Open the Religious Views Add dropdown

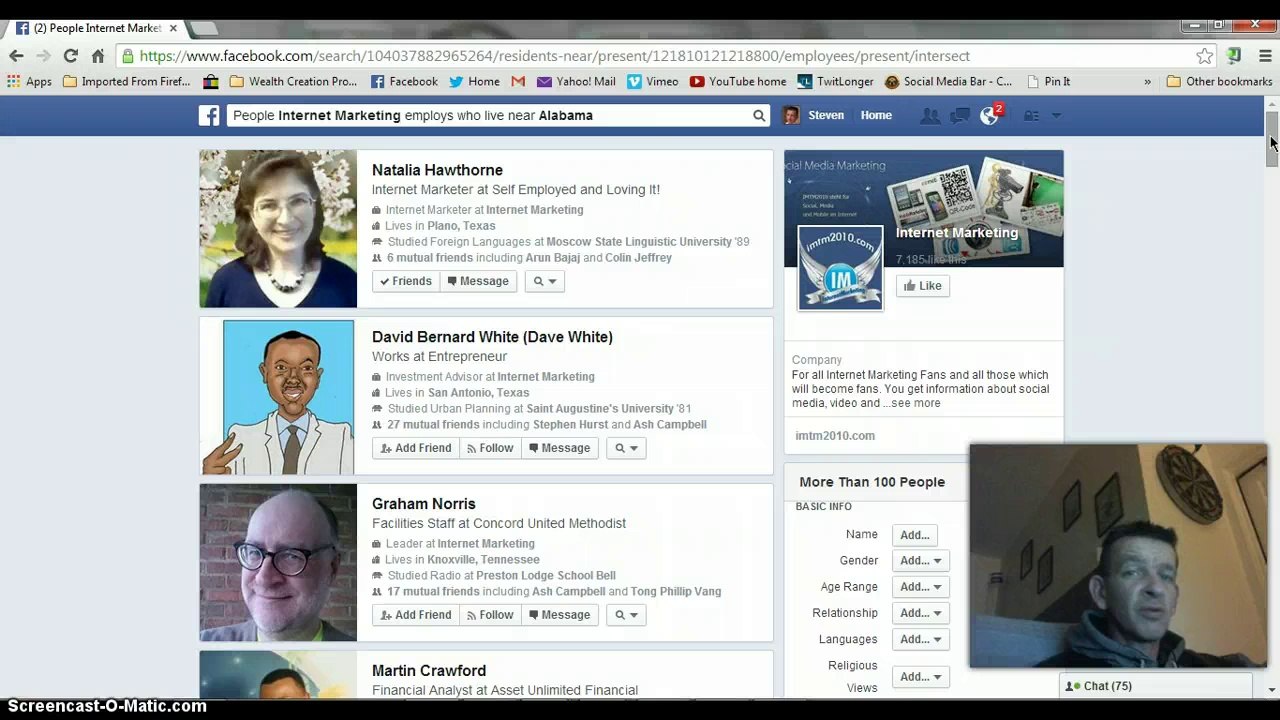(920, 677)
